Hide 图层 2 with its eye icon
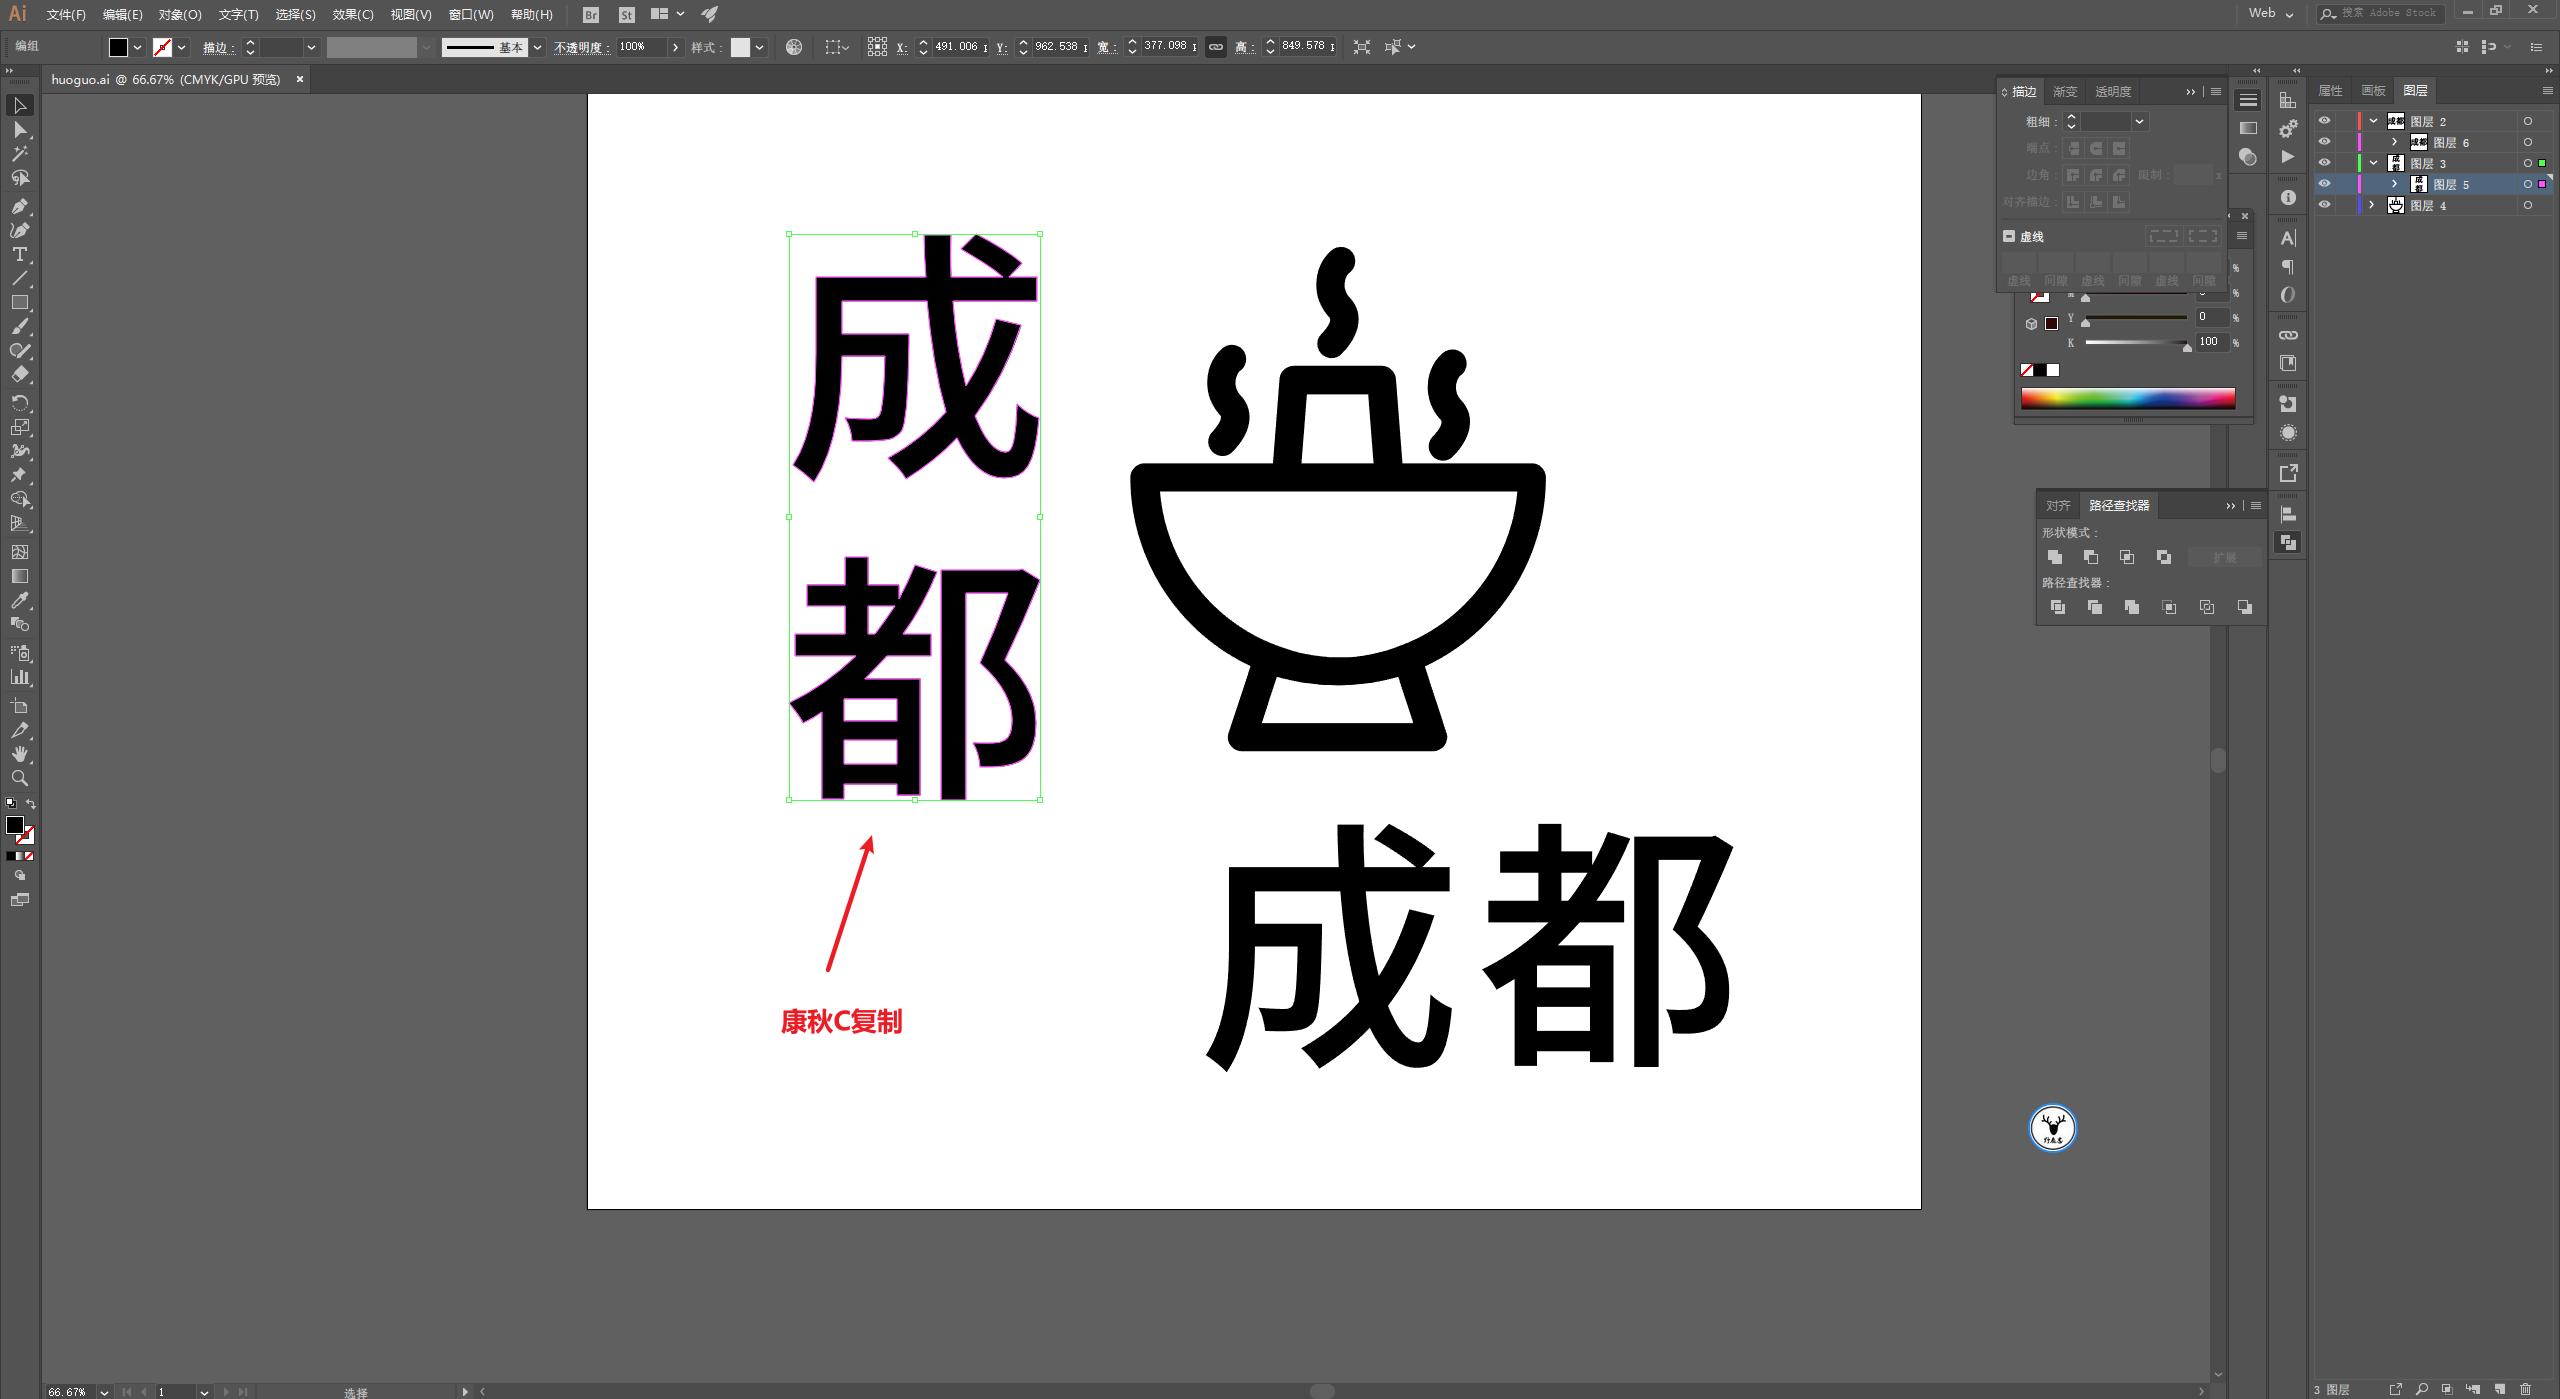 (x=2325, y=121)
